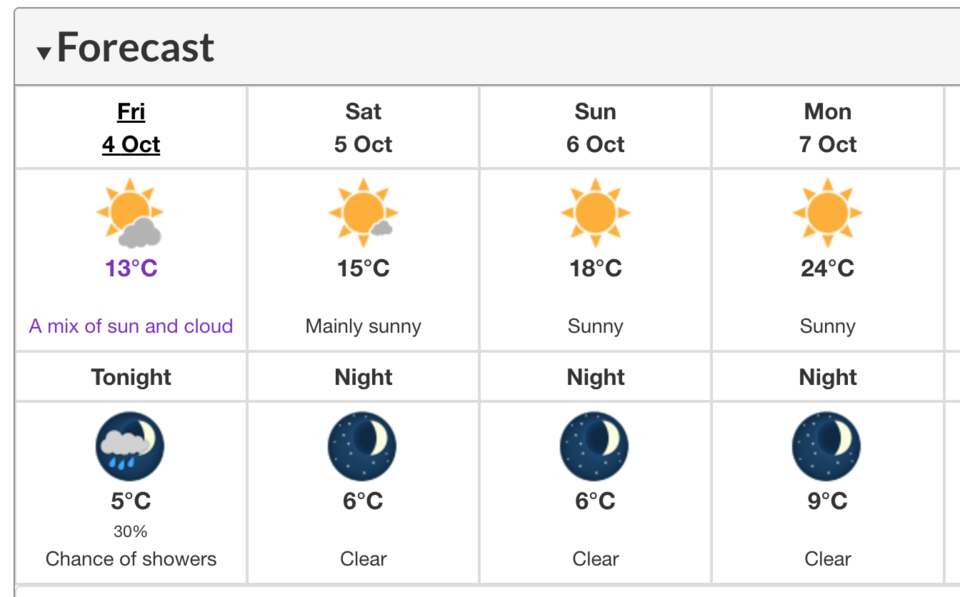960x597 pixels.
Task: Click the 30% precipitation chance text
Action: pyautogui.click(x=130, y=531)
